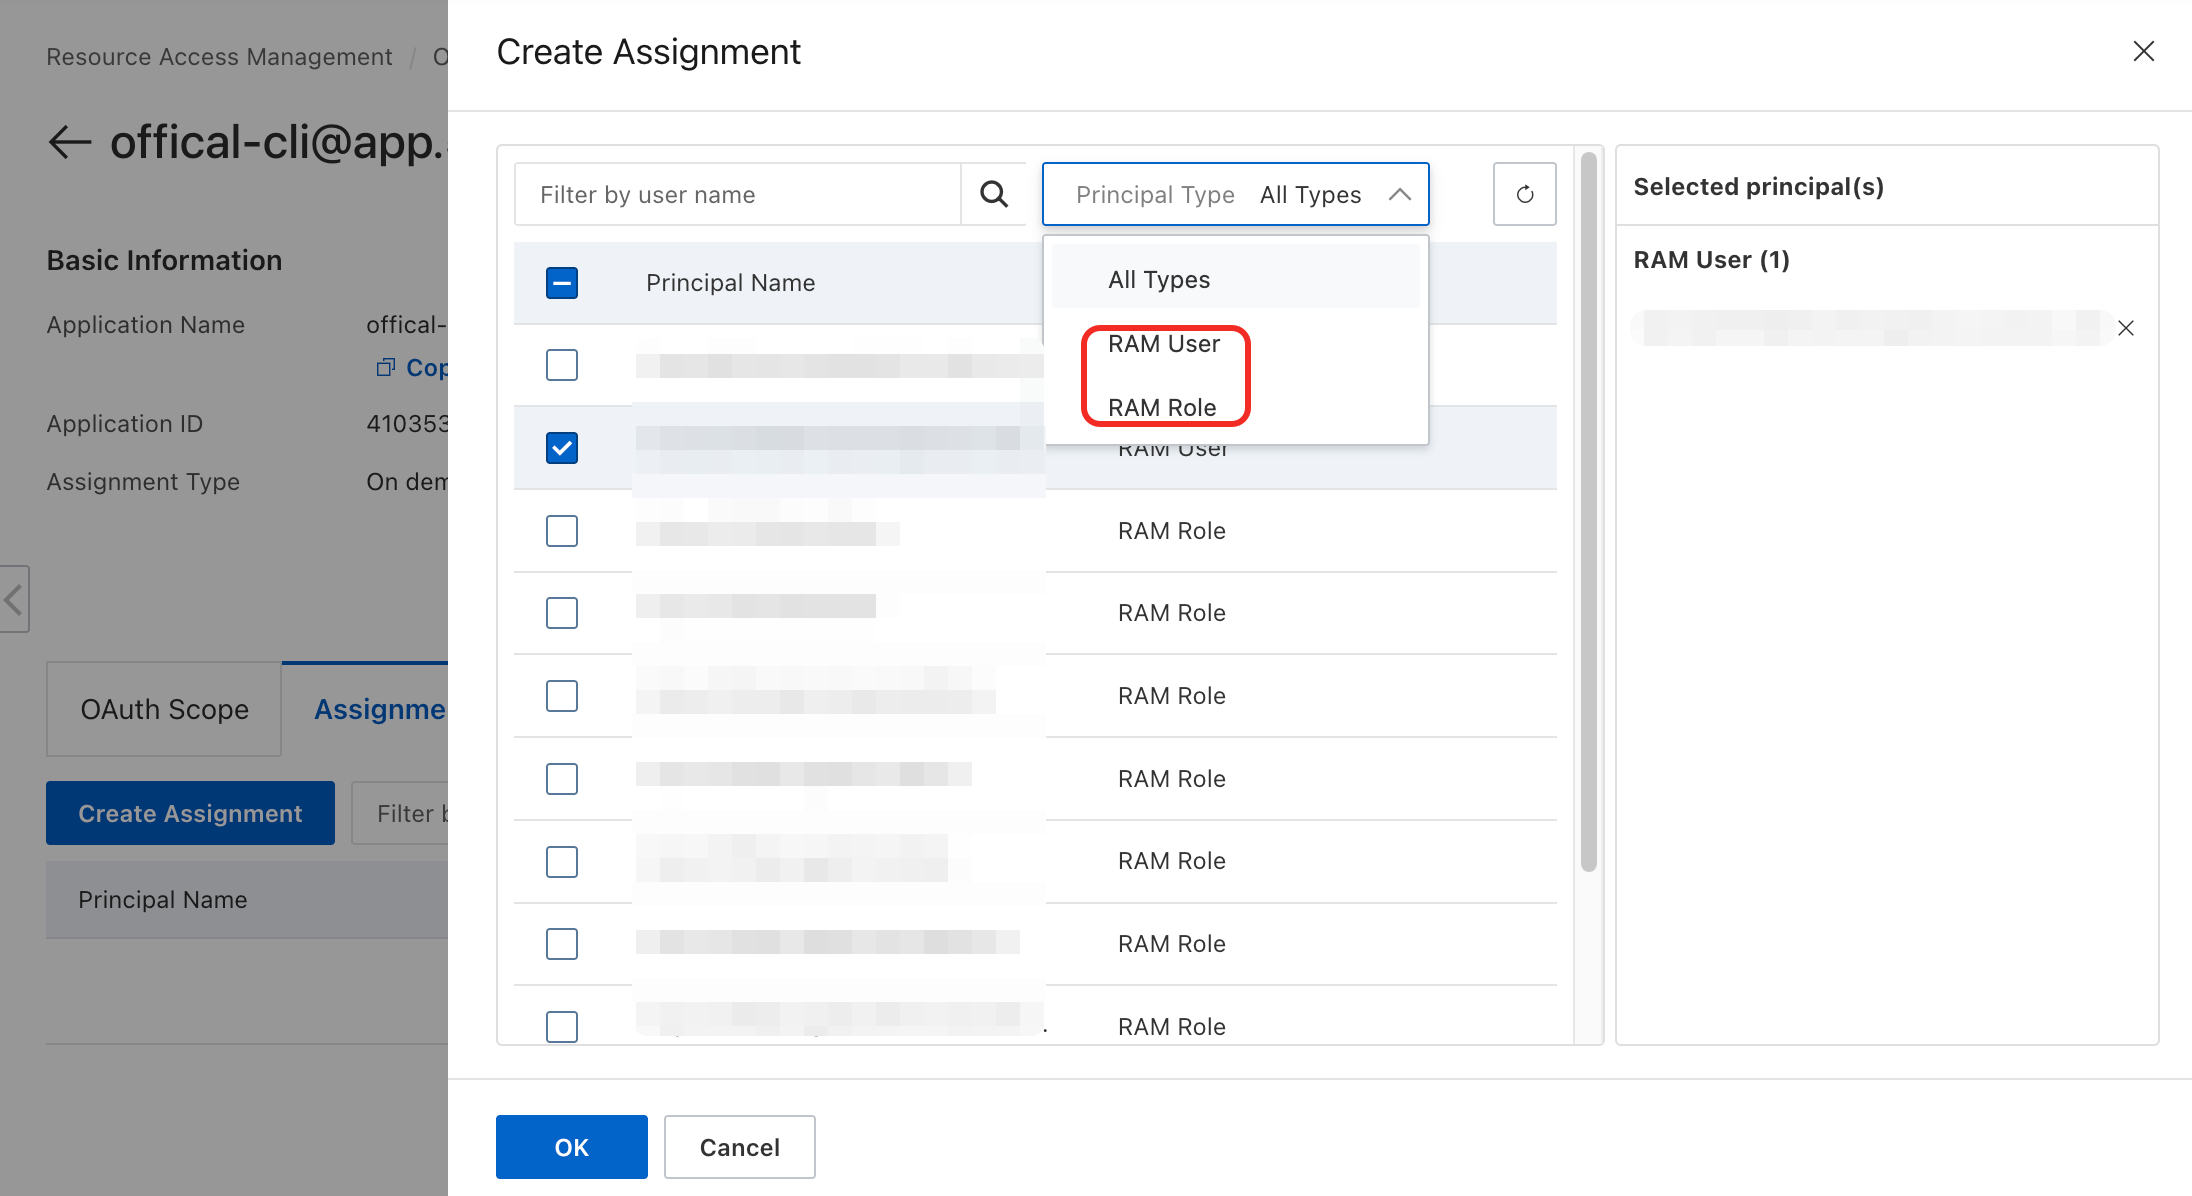Choose All Types in dropdown list
Screen dimensions: 2192x1196
tap(1159, 280)
